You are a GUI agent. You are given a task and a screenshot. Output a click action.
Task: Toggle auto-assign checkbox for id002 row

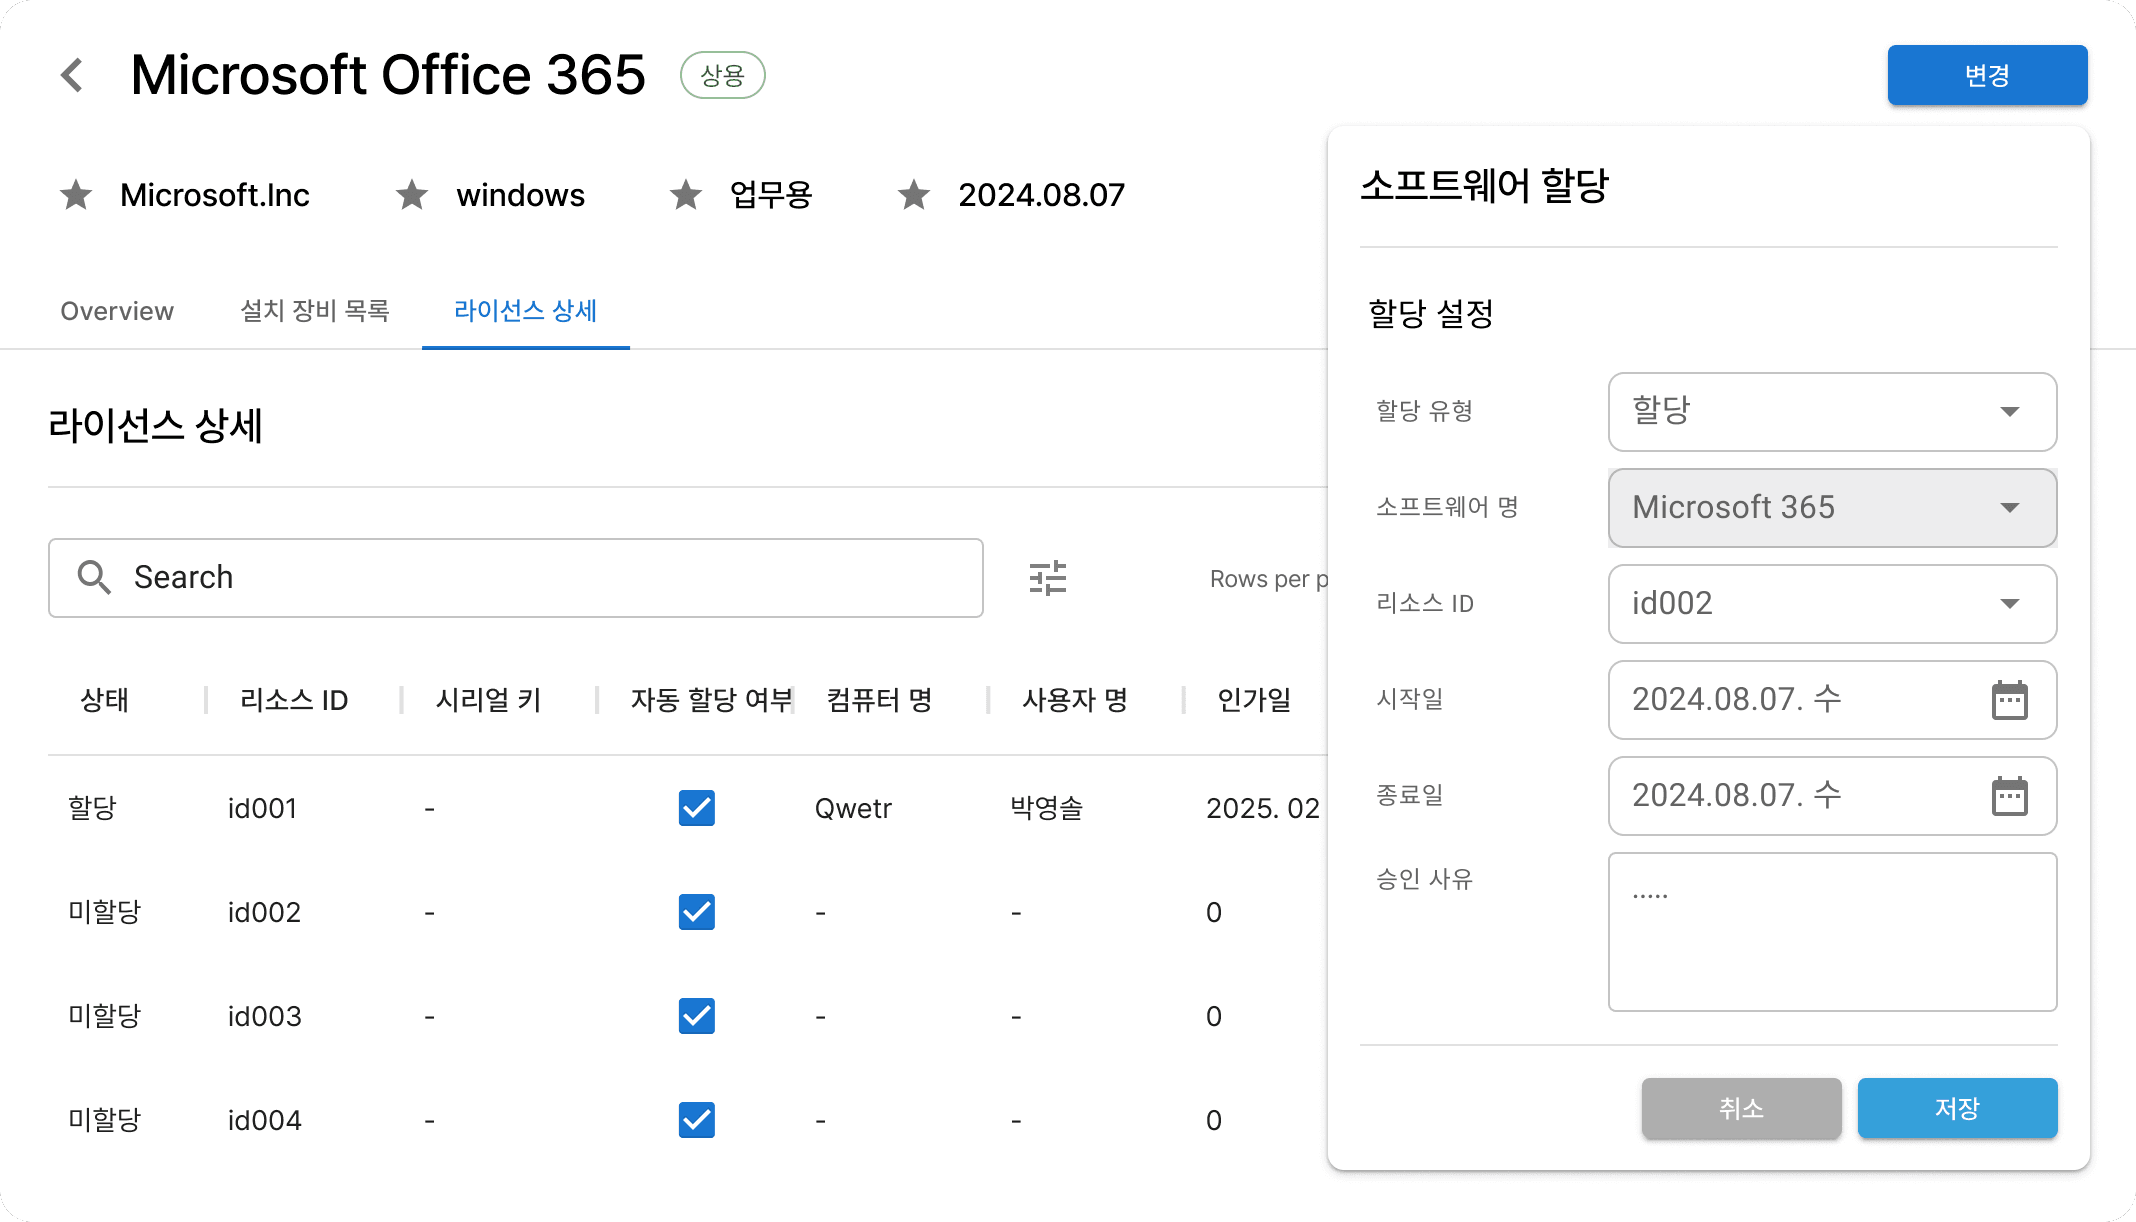[x=697, y=912]
